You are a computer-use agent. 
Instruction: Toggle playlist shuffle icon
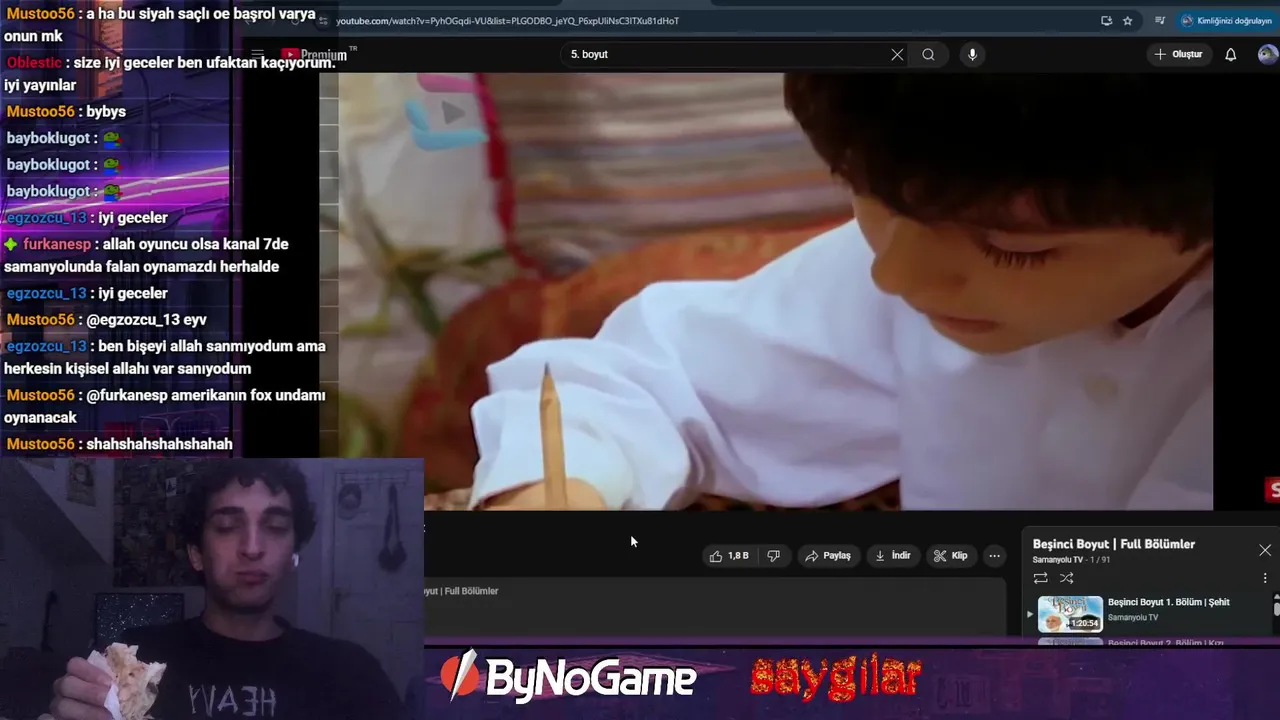pyautogui.click(x=1067, y=578)
